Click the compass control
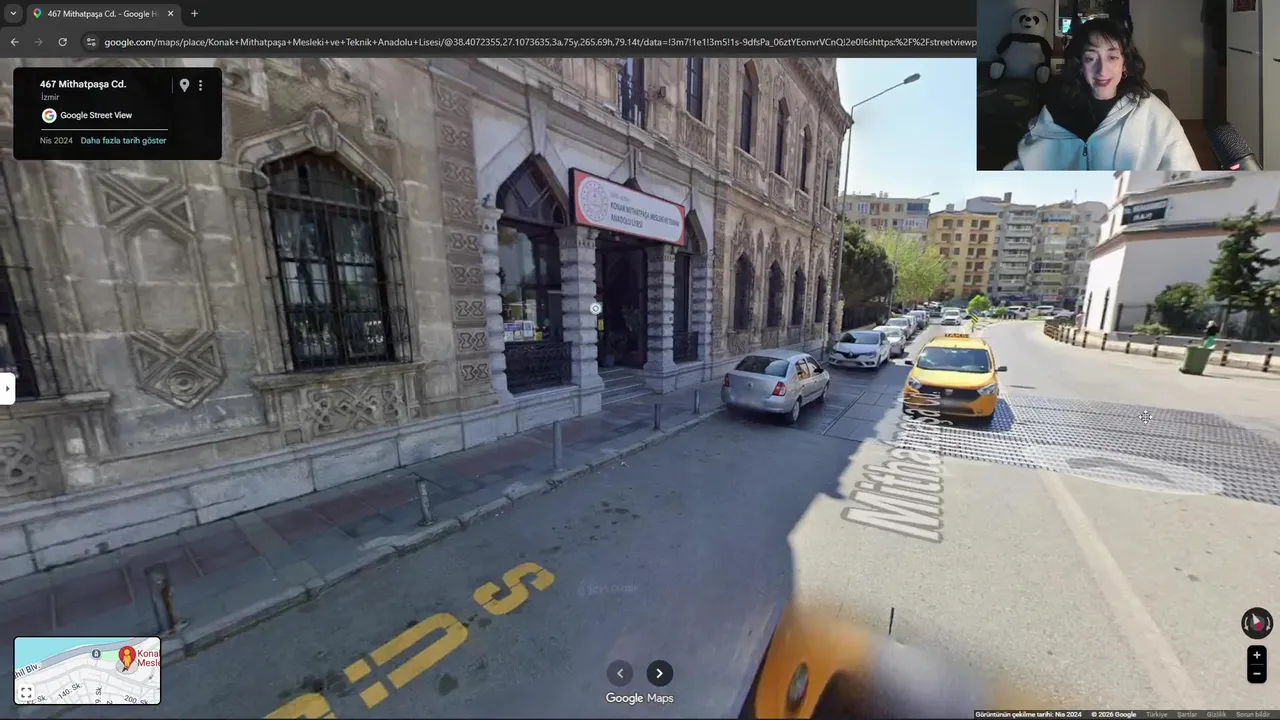 (1257, 623)
